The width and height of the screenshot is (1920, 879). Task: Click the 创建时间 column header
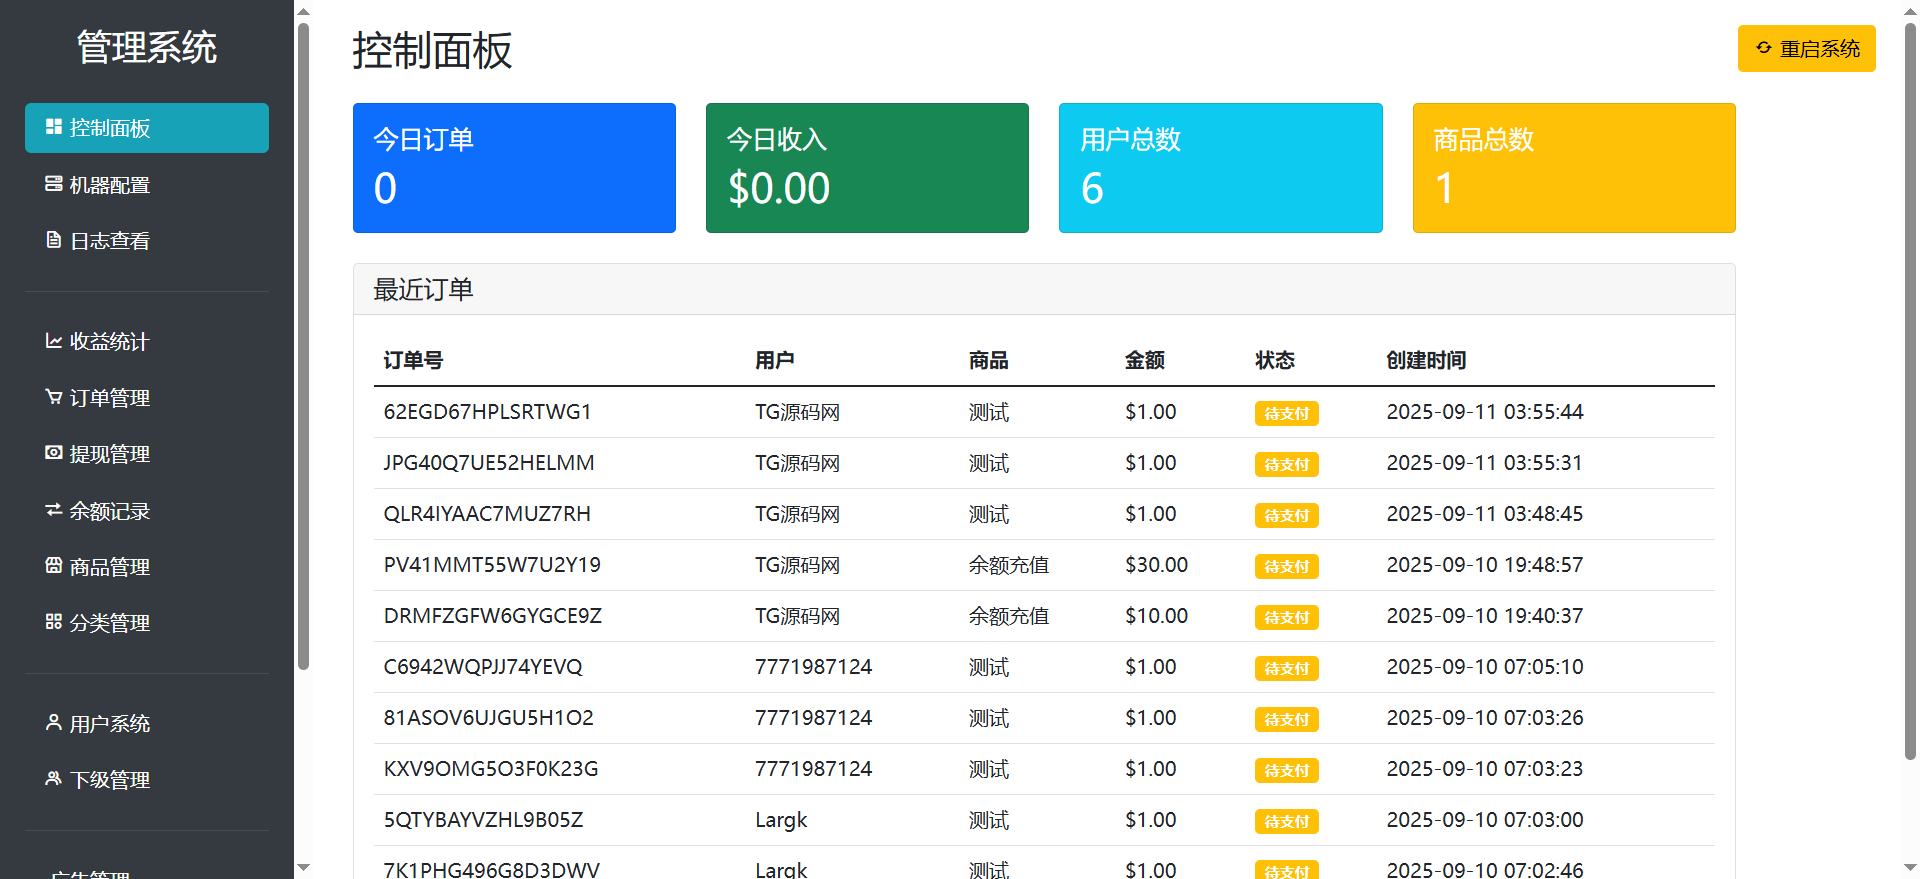[x=1426, y=360]
